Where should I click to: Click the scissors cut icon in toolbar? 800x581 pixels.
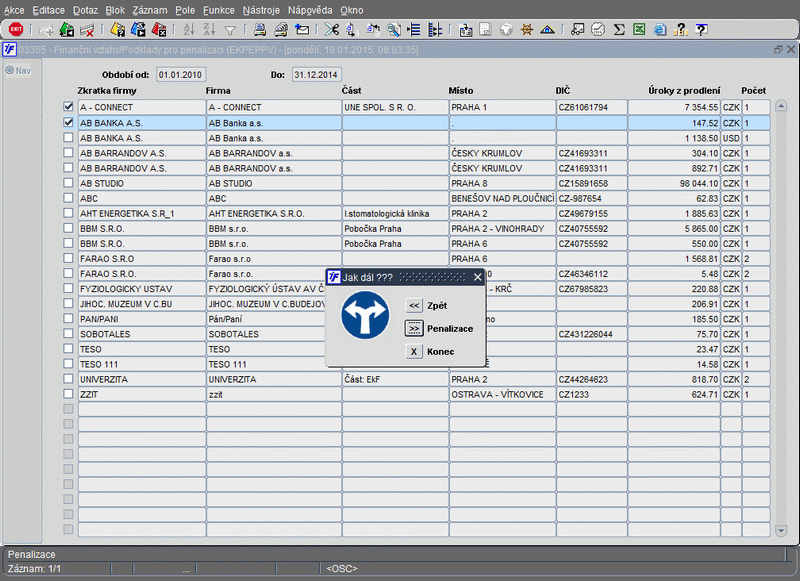pyautogui.click(x=331, y=29)
